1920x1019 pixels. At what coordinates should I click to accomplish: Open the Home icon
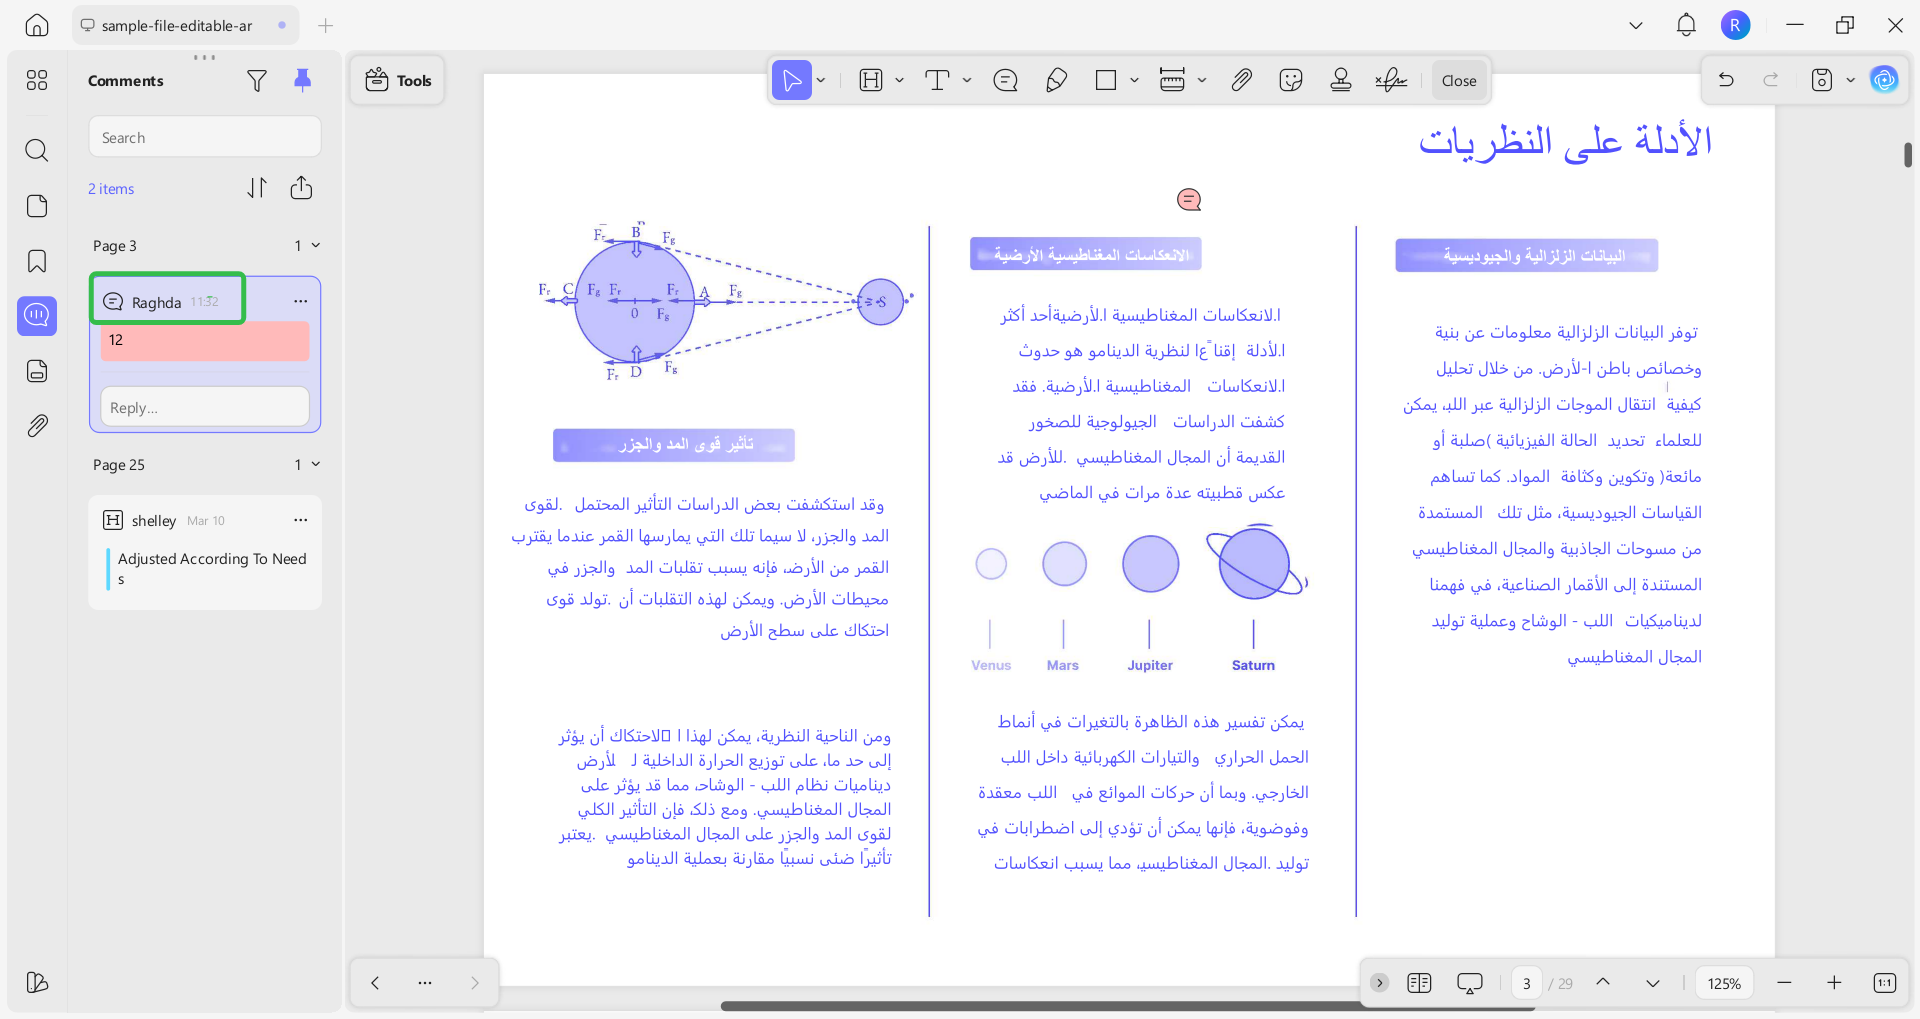37,25
